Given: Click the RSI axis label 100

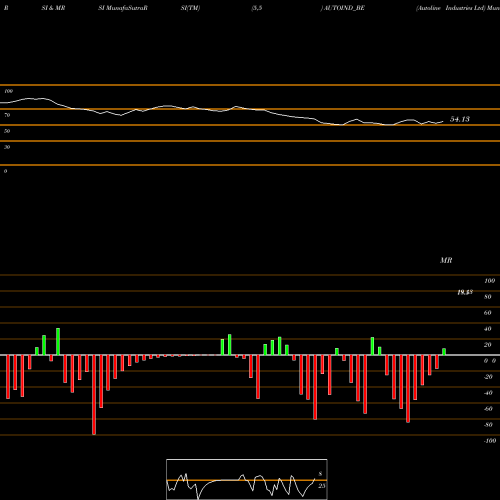Looking at the screenshot, I should (x=9, y=91).
